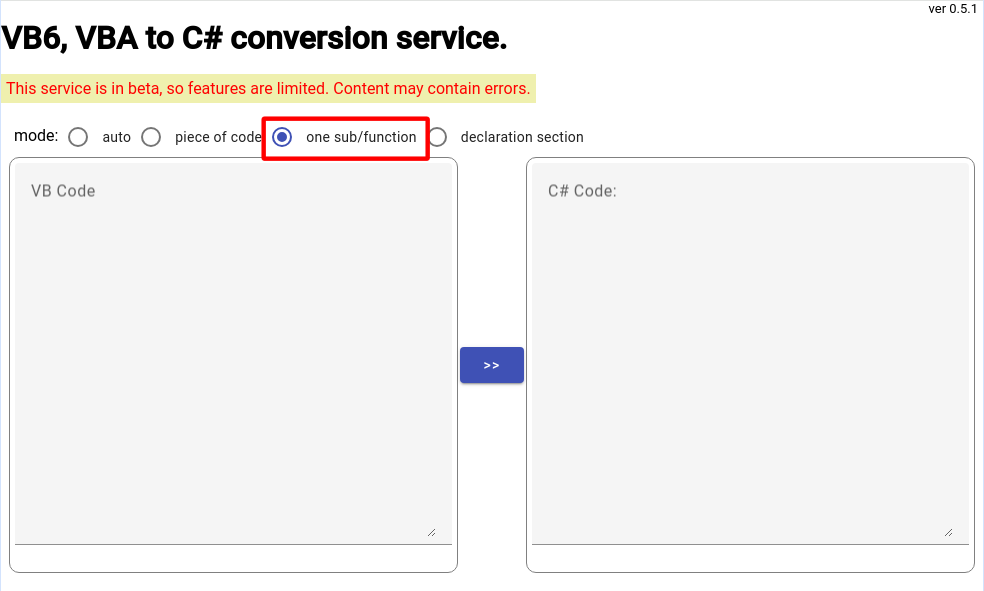
Task: Click the VB6, VBA to C# heading
Action: click(x=254, y=38)
